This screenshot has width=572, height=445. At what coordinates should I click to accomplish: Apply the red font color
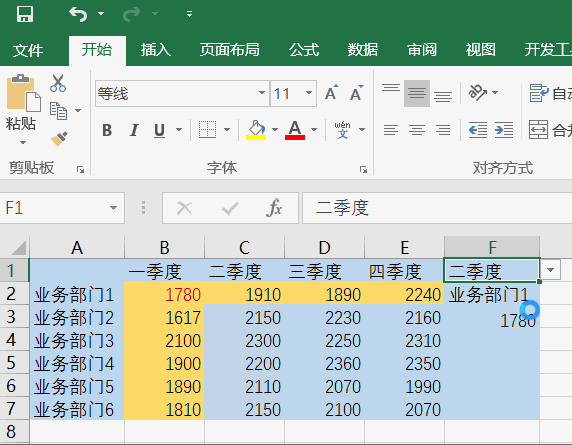click(295, 129)
